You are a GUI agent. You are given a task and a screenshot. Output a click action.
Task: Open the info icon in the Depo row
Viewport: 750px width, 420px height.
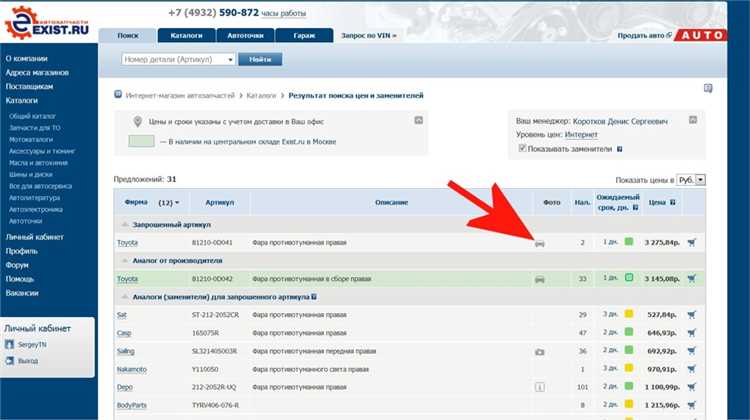(x=540, y=387)
